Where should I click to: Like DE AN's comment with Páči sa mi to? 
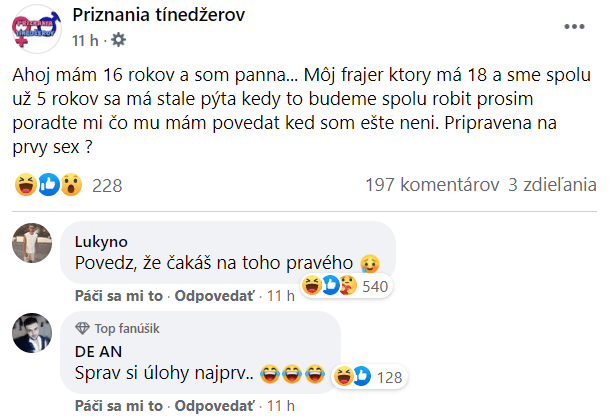(x=118, y=405)
